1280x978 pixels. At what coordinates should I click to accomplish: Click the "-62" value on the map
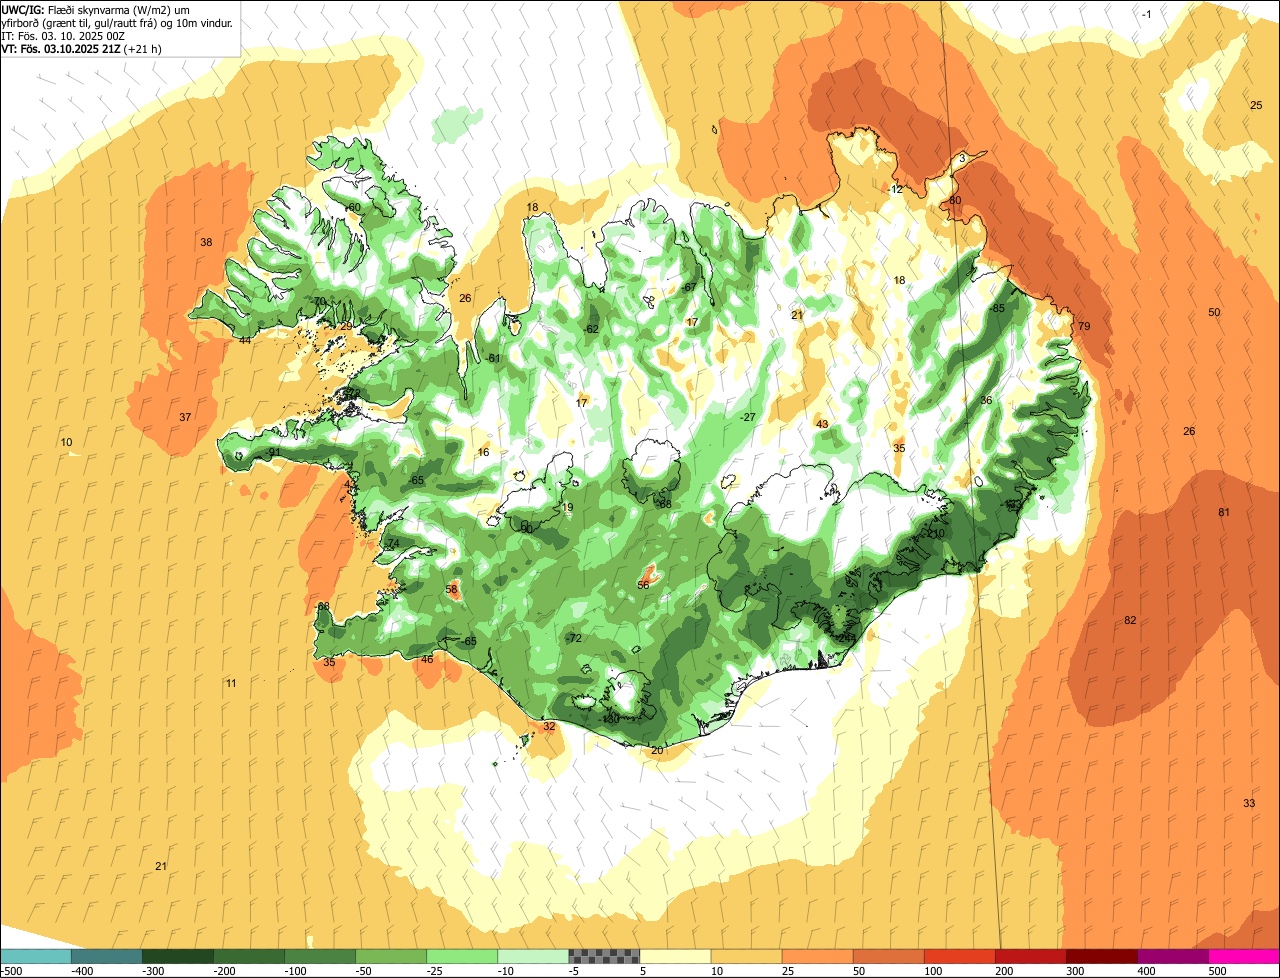point(590,329)
